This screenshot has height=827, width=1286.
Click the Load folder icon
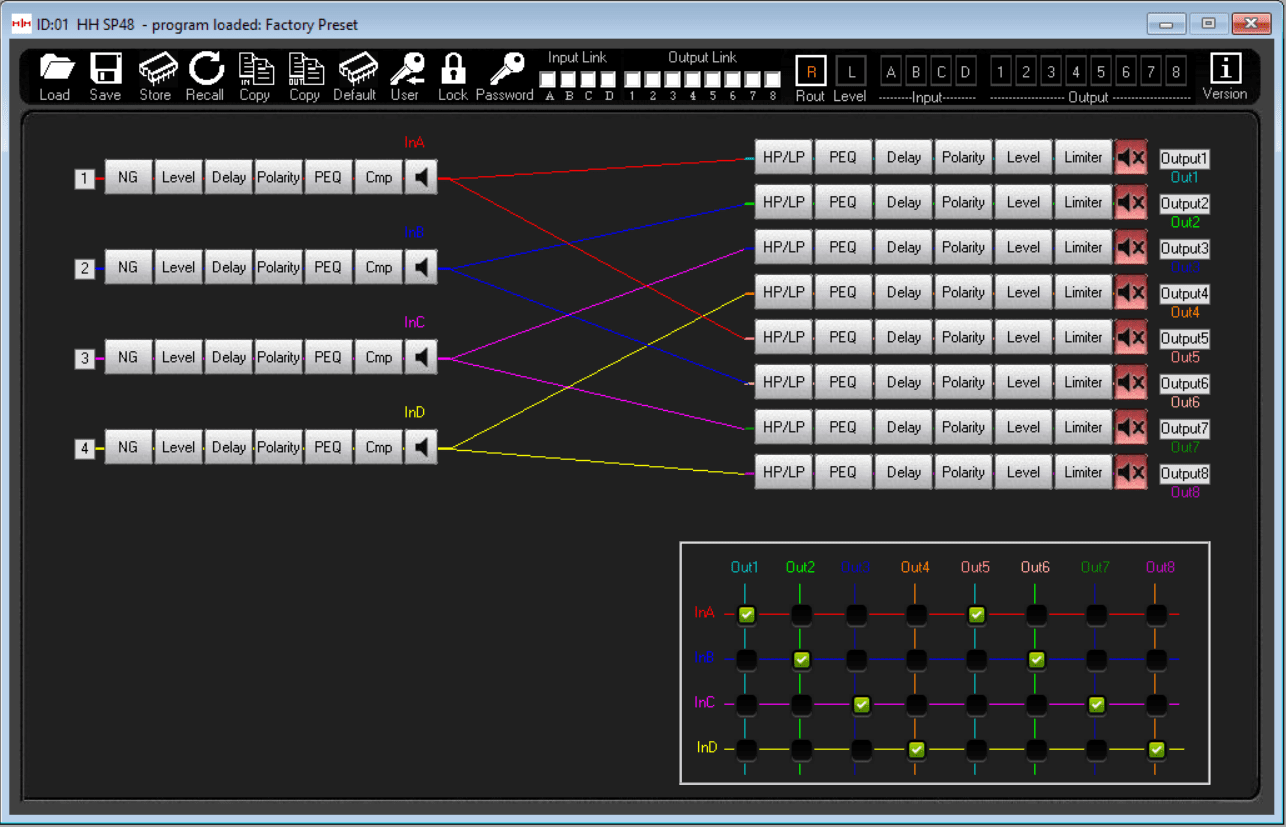pos(56,69)
